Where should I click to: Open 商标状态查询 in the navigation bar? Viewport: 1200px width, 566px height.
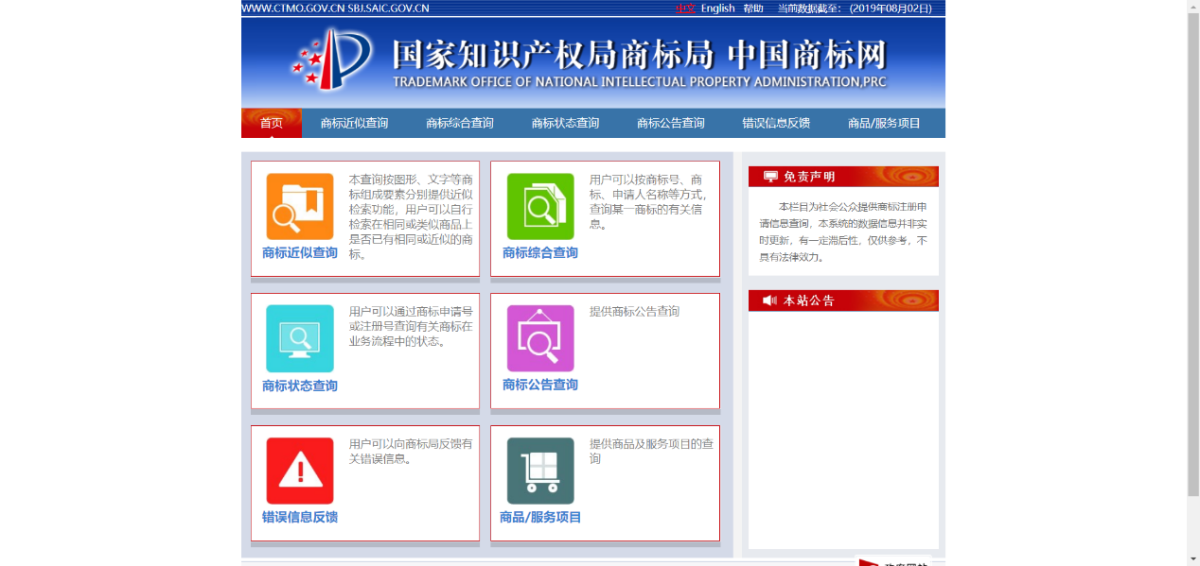pyautogui.click(x=565, y=123)
